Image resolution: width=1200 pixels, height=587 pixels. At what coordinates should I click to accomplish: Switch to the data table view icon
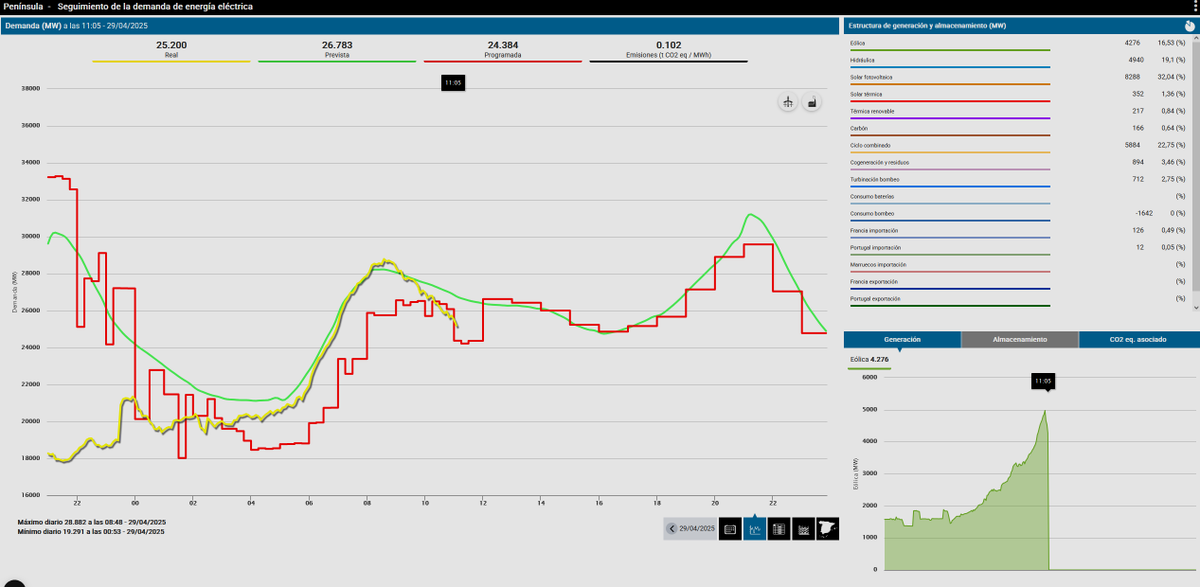779,529
